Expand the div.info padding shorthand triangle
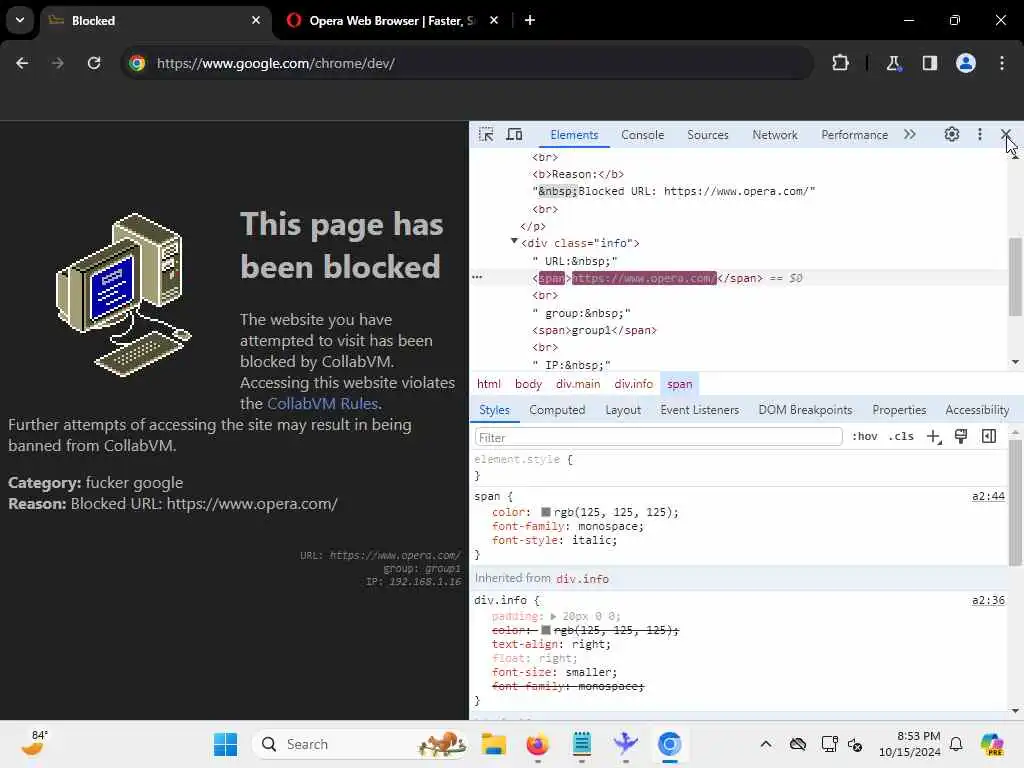The image size is (1024, 768). [553, 616]
